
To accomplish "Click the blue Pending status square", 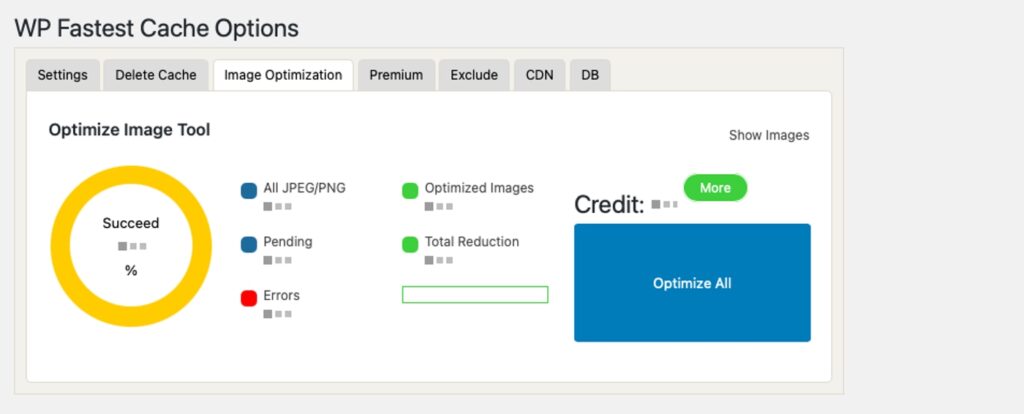I will click(x=249, y=244).
